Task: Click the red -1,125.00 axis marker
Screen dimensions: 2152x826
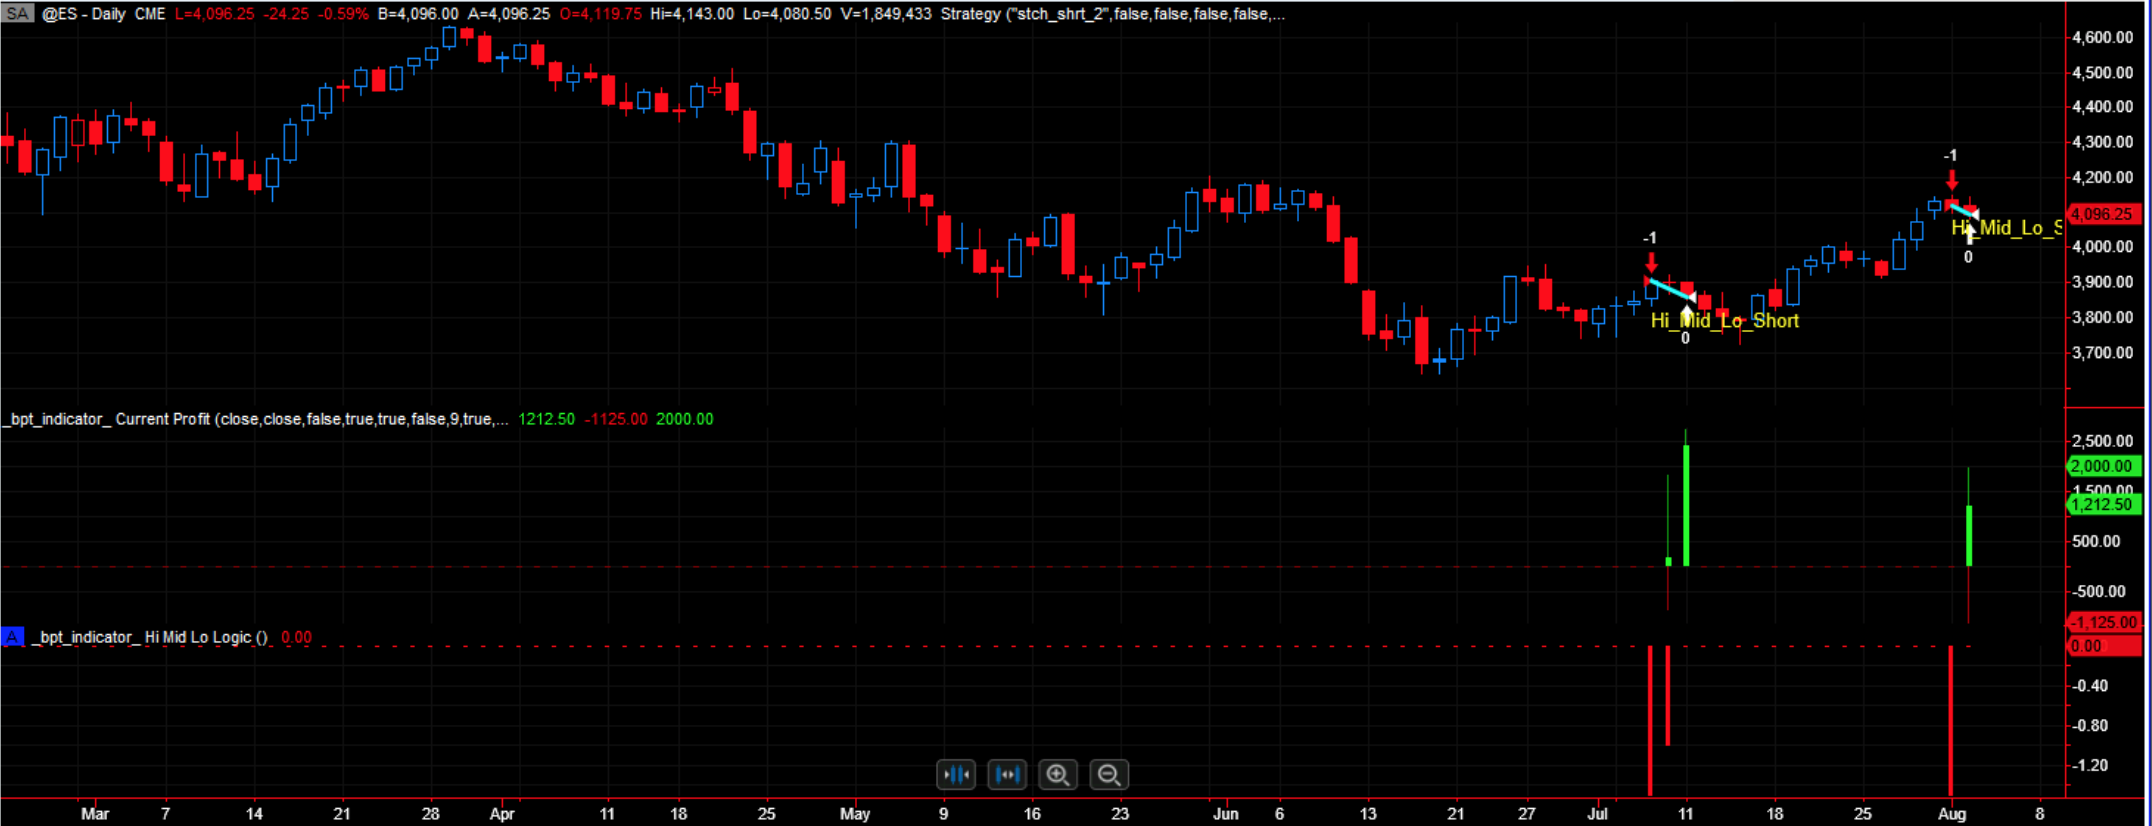Action: (2102, 622)
